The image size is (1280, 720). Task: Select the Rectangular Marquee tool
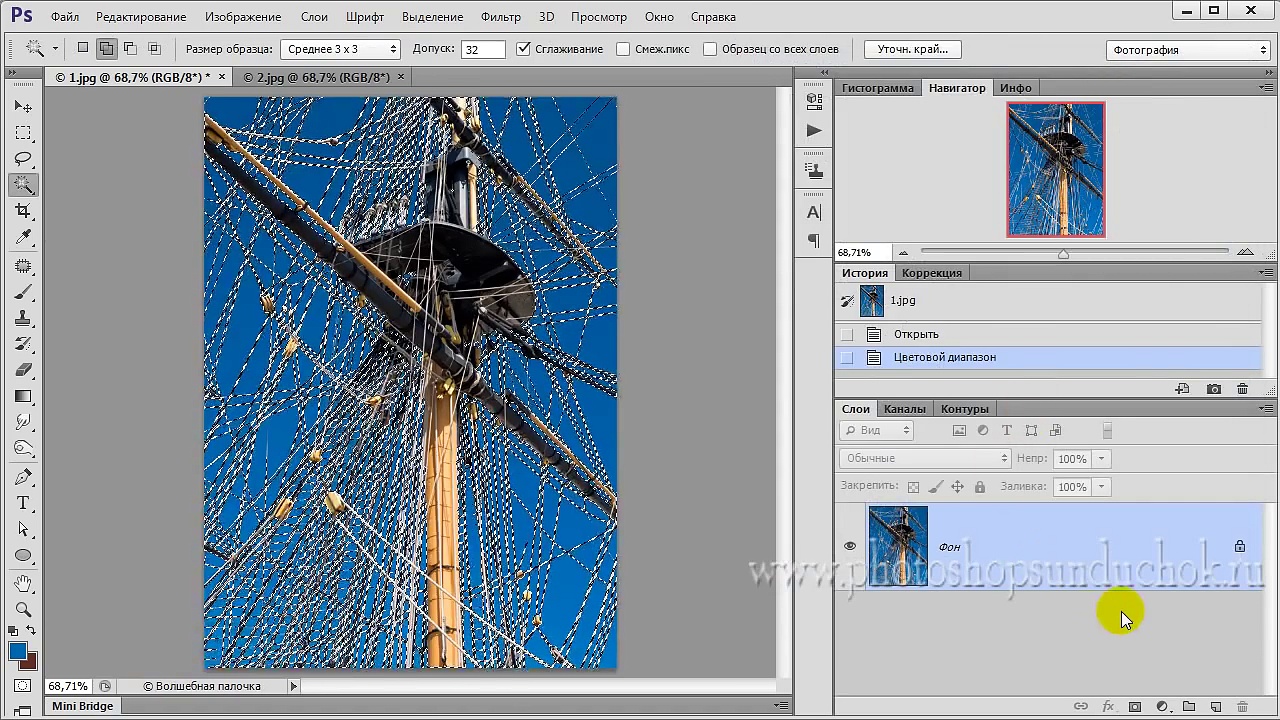[23, 133]
